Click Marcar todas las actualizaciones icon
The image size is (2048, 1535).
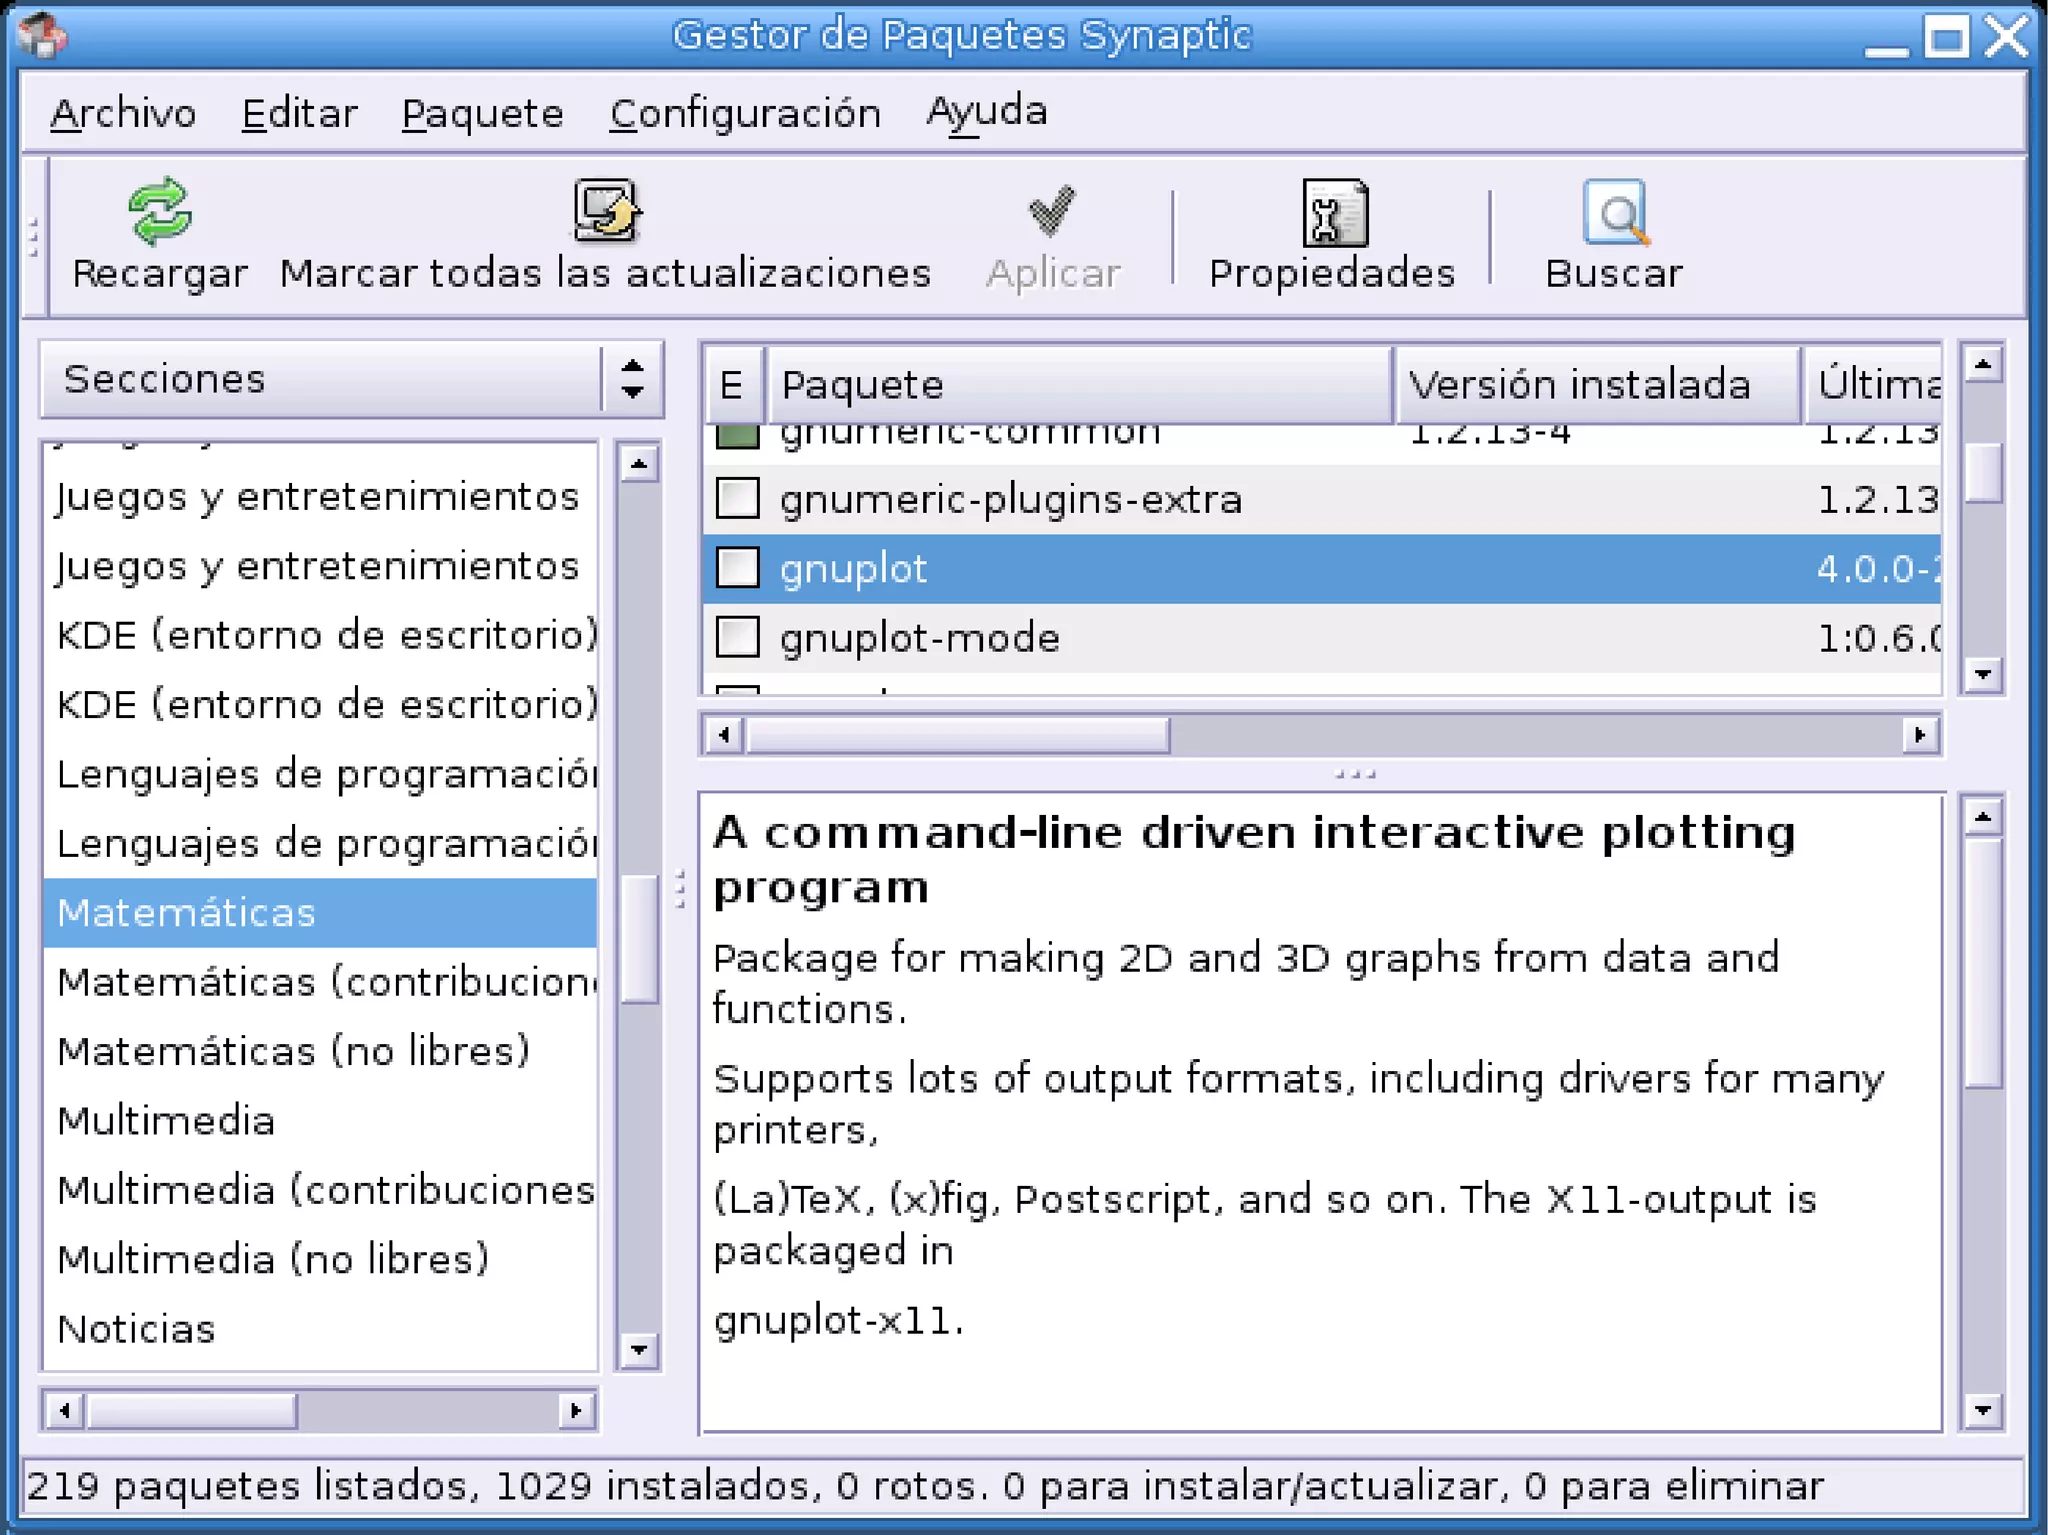coord(606,211)
